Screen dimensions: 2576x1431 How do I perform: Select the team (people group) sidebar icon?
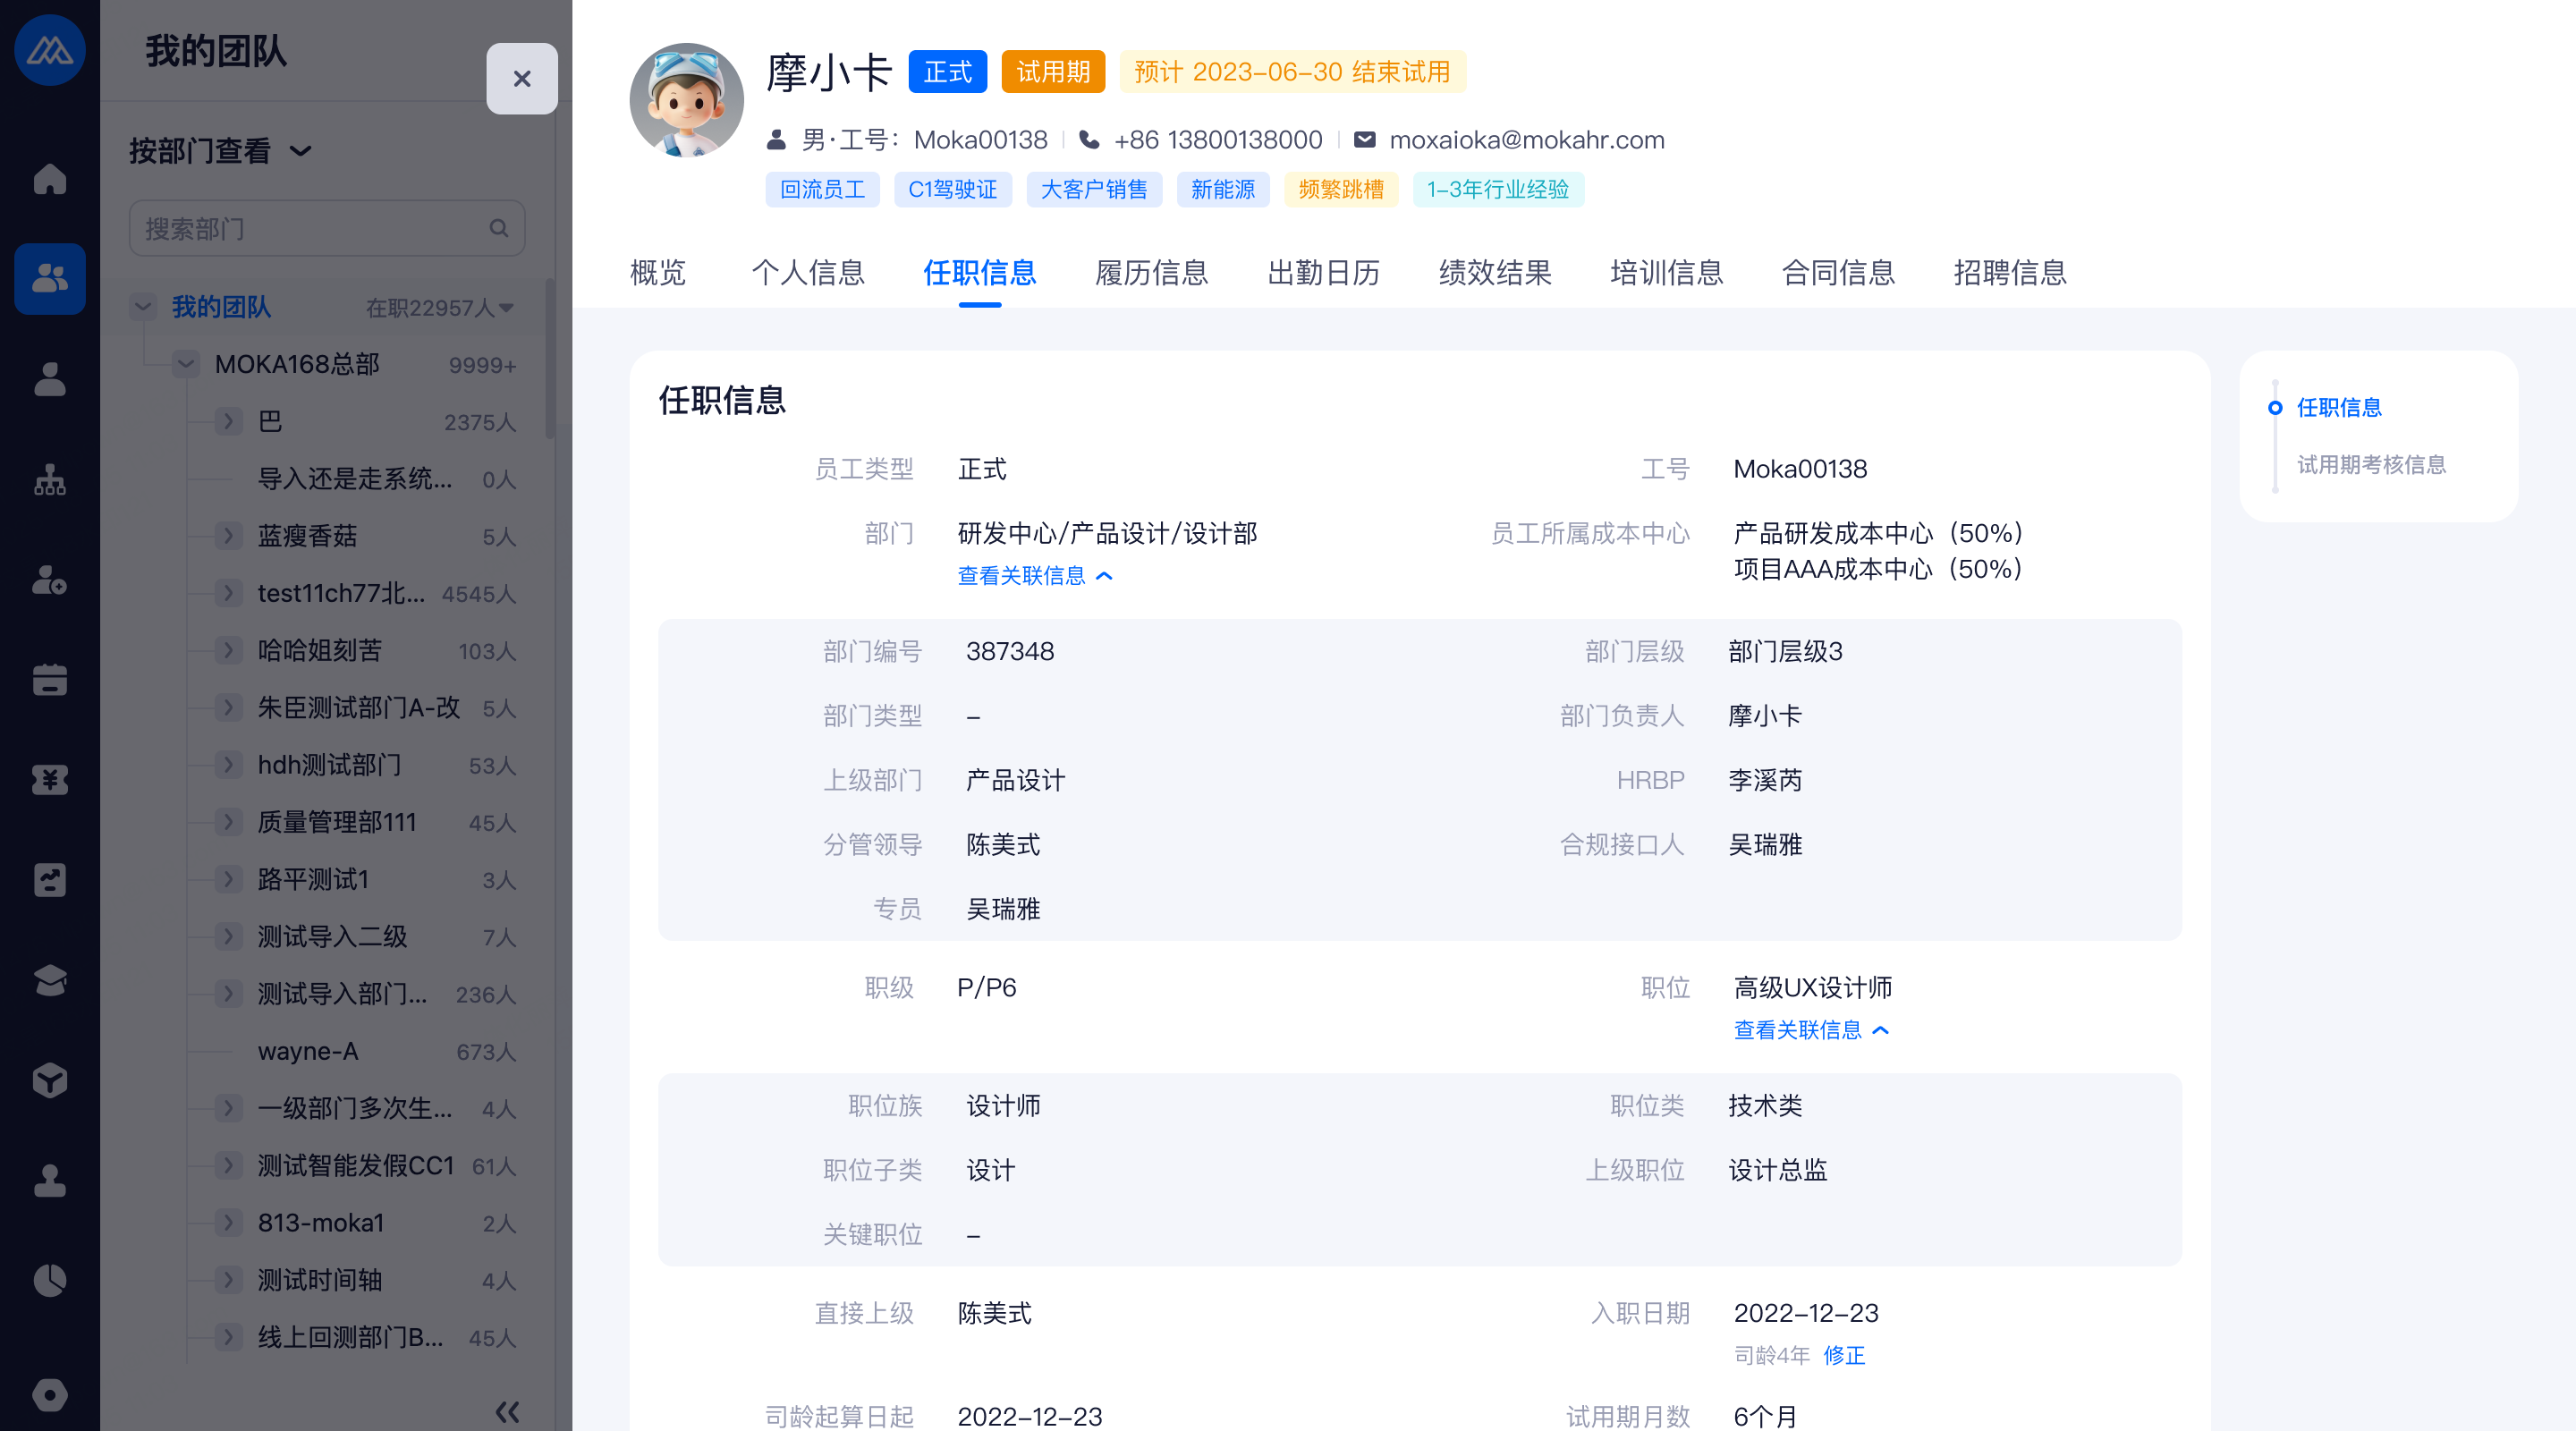[x=49, y=279]
